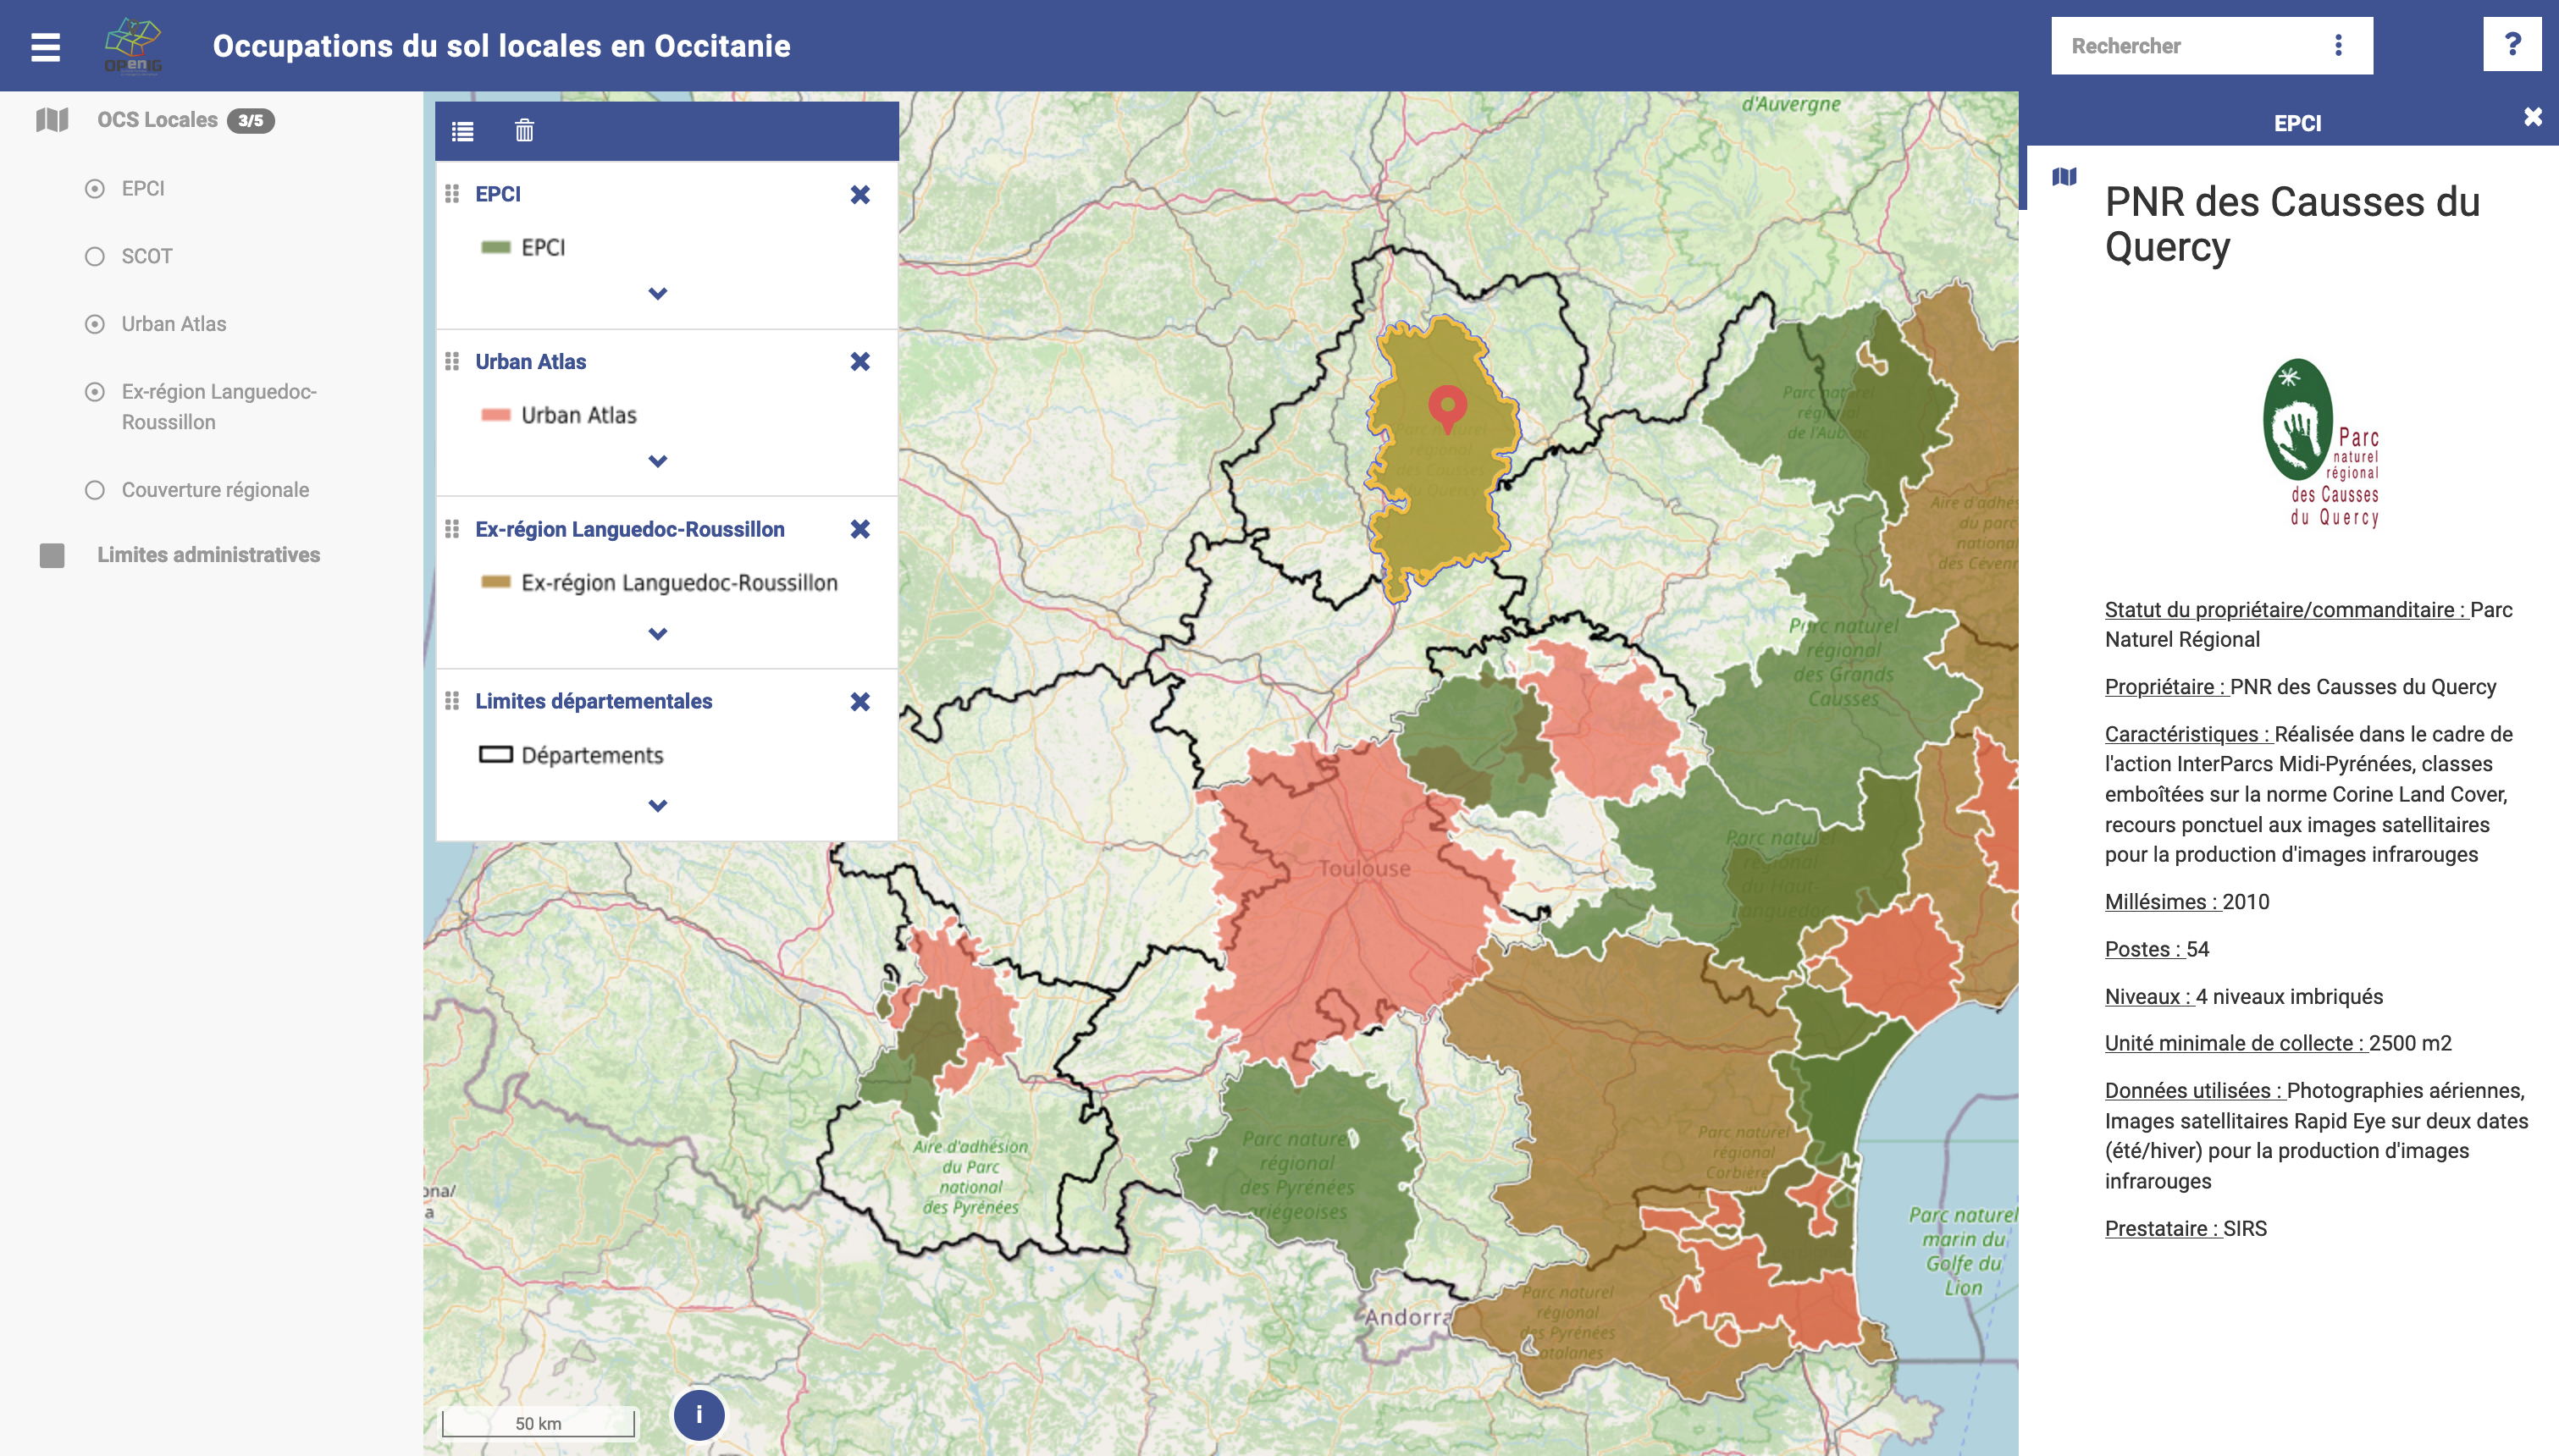Open the help question mark button
Viewport: 2559px width, 1456px height.
tap(2511, 45)
